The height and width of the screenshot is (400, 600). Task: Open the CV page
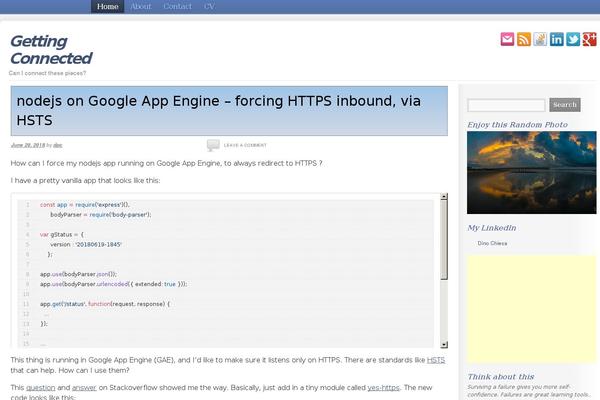tap(209, 7)
